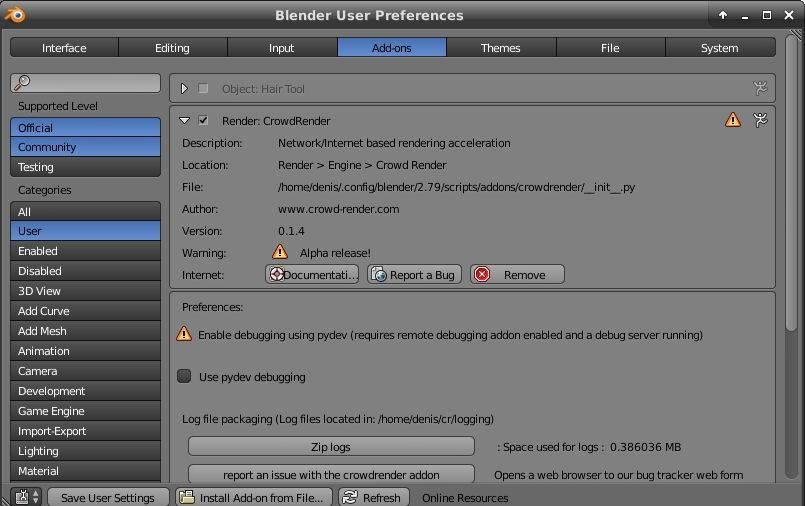Switch to the Editing tab
The height and width of the screenshot is (506, 805).
pos(172,48)
